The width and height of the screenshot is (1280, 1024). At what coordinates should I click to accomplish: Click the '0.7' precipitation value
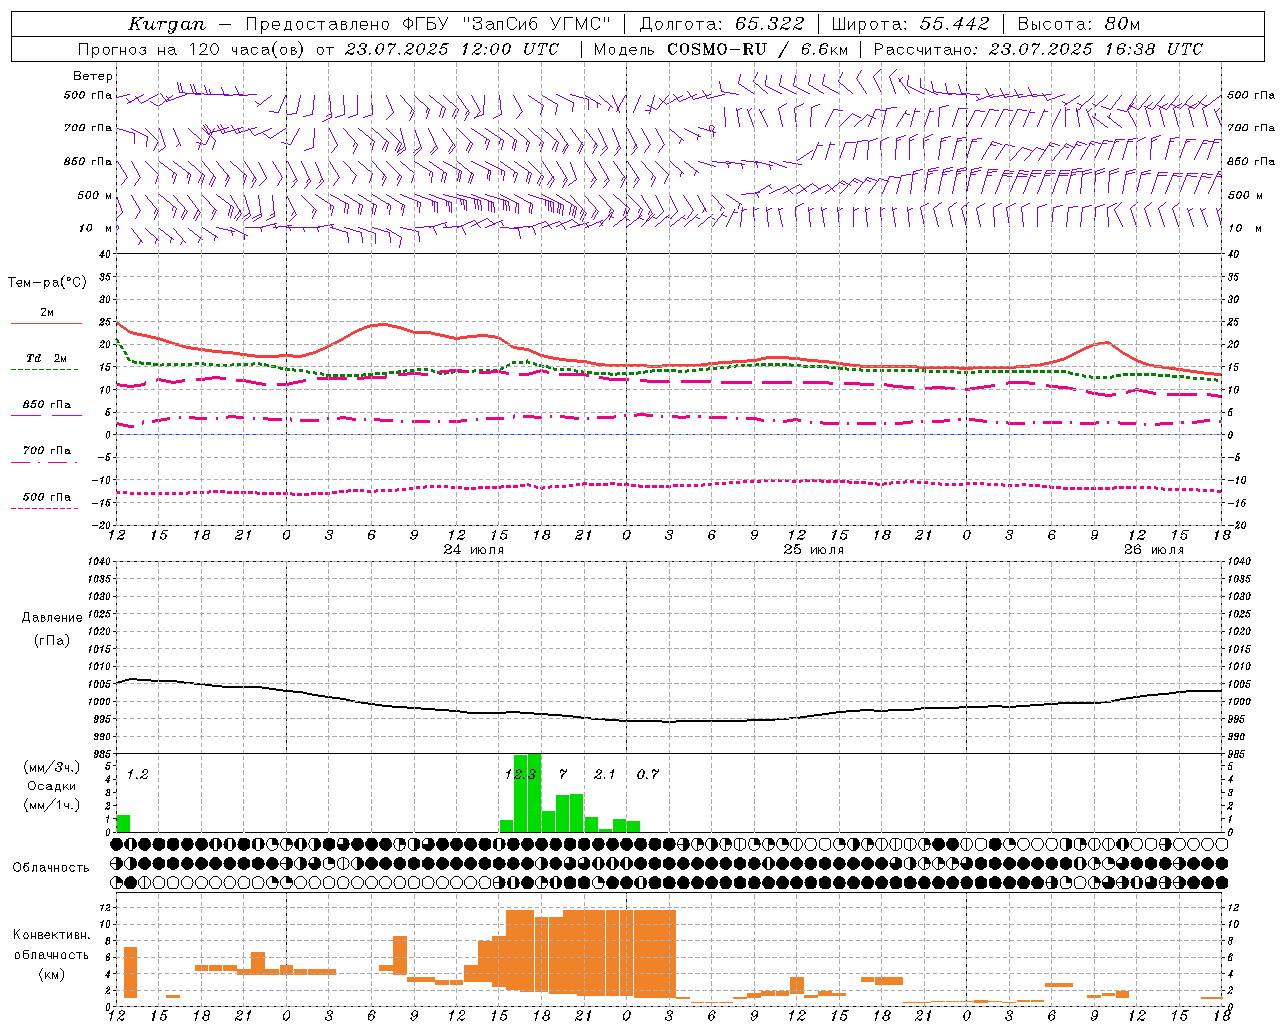point(648,774)
